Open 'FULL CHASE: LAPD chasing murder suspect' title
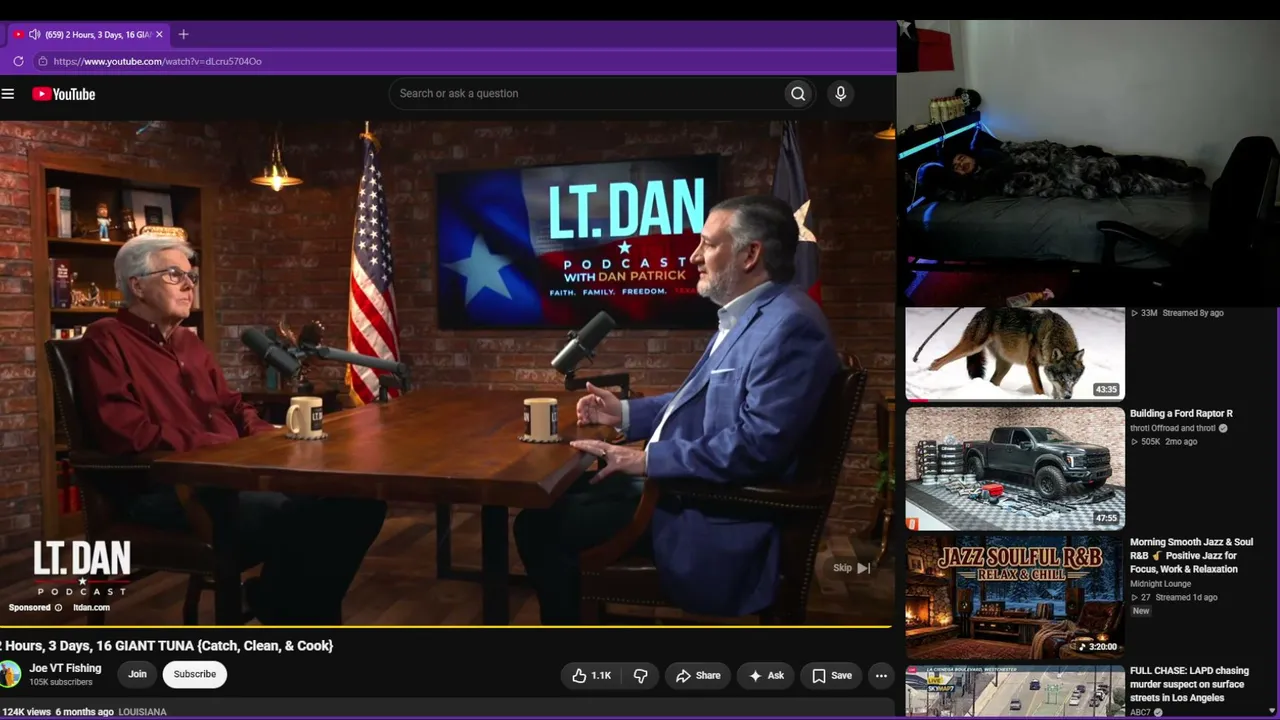The height and width of the screenshot is (720, 1280). click(x=1190, y=684)
